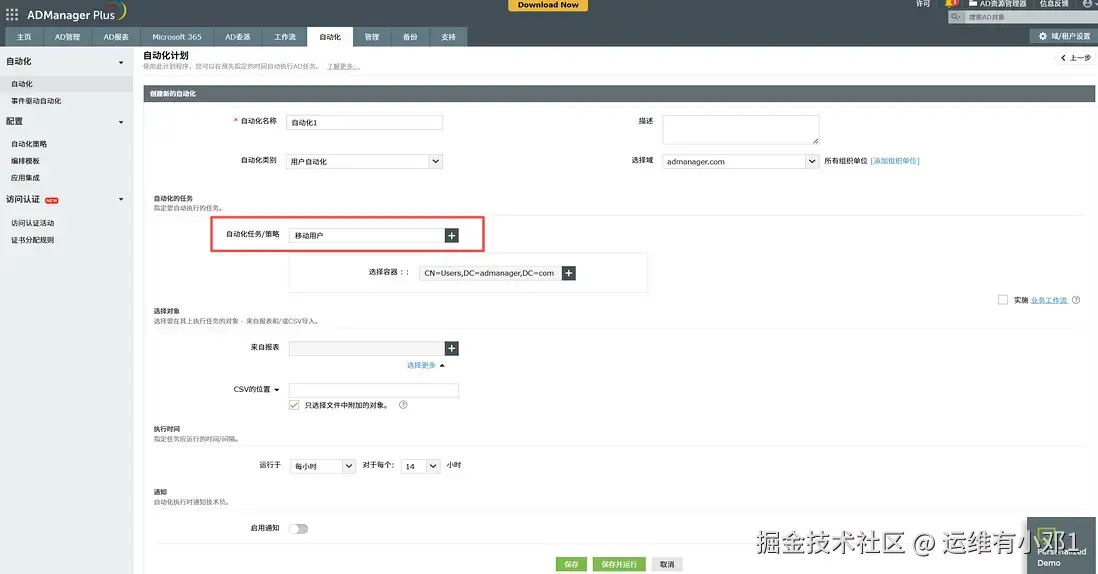
Task: Click help icon after 只选择文件中附加的对象
Action: click(403, 405)
